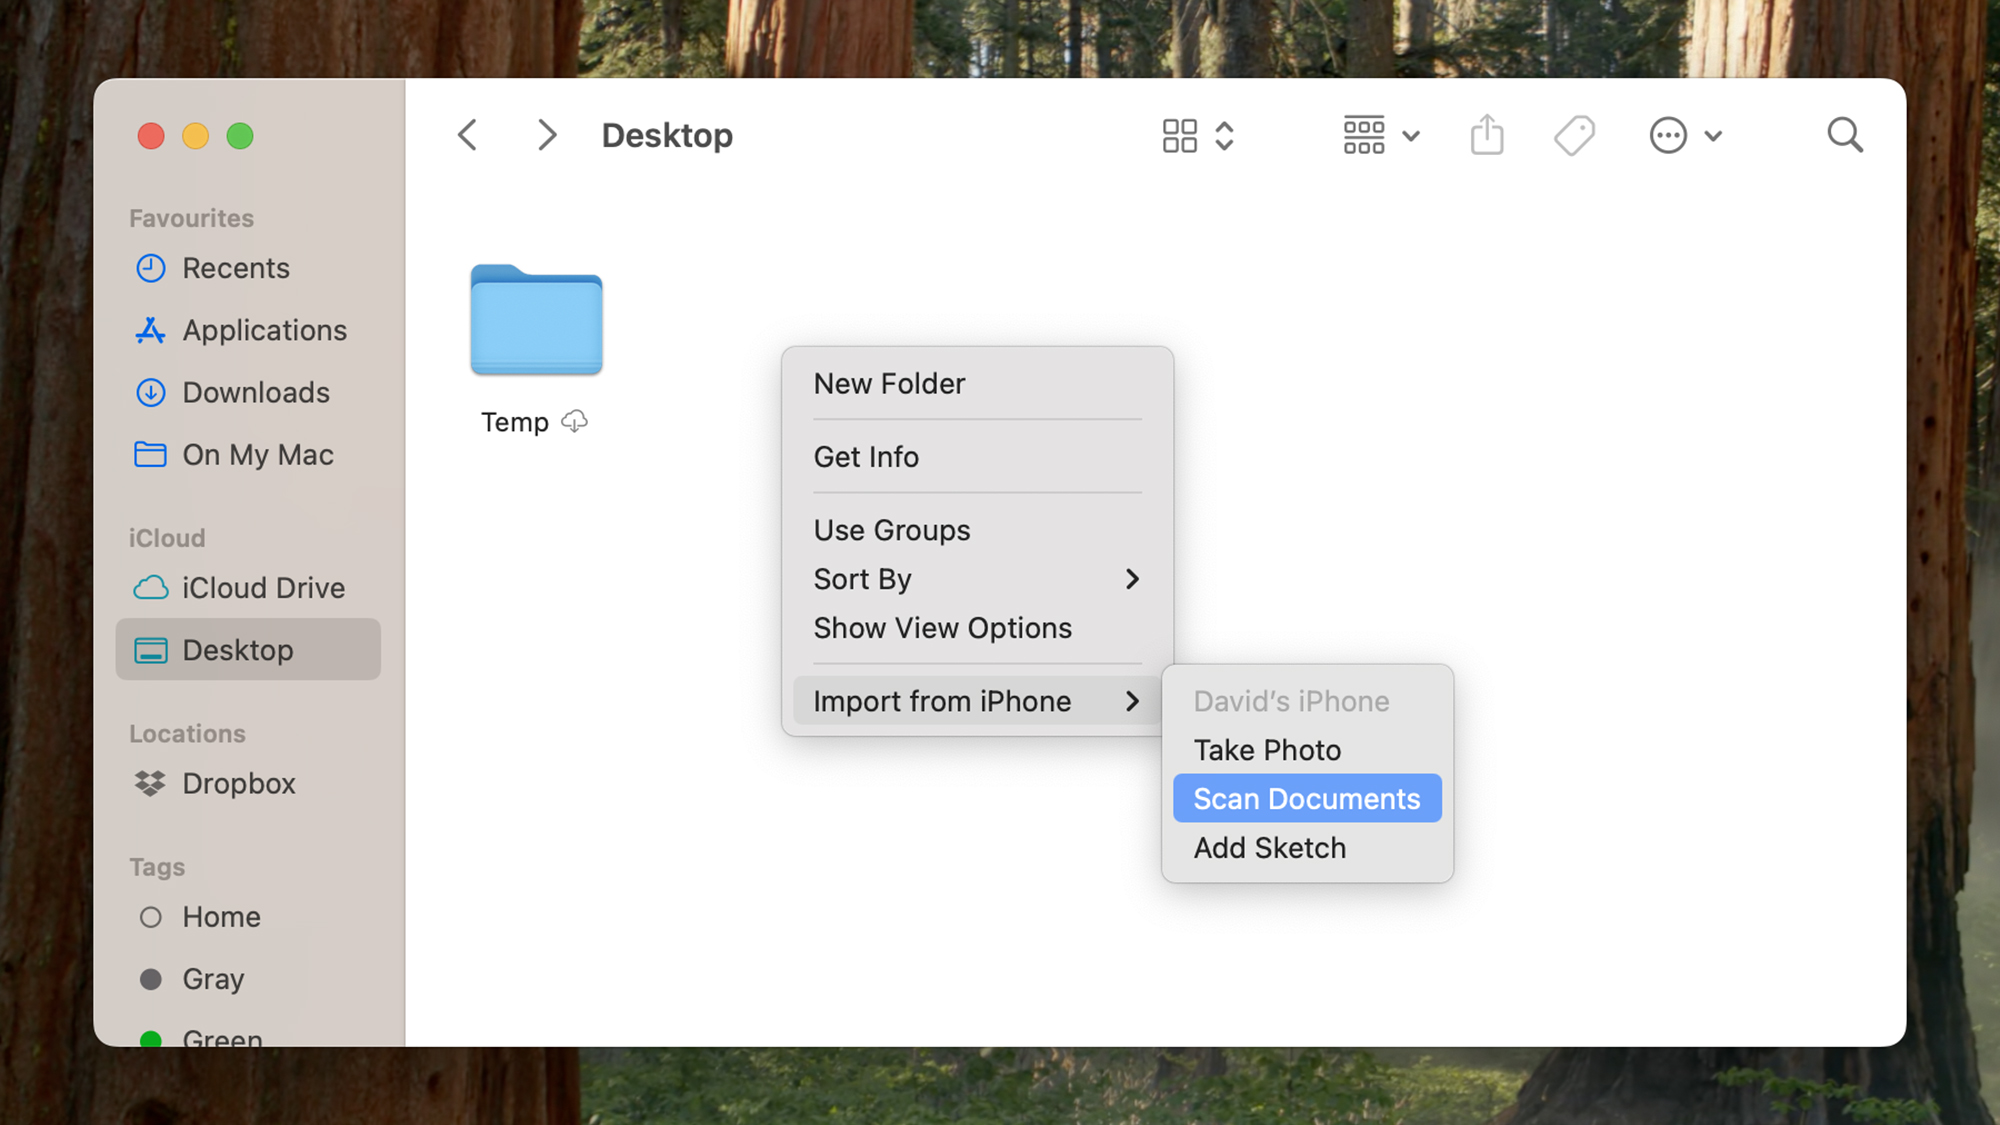Image resolution: width=2000 pixels, height=1125 pixels.
Task: Click New Folder in context menu
Action: pos(889,383)
